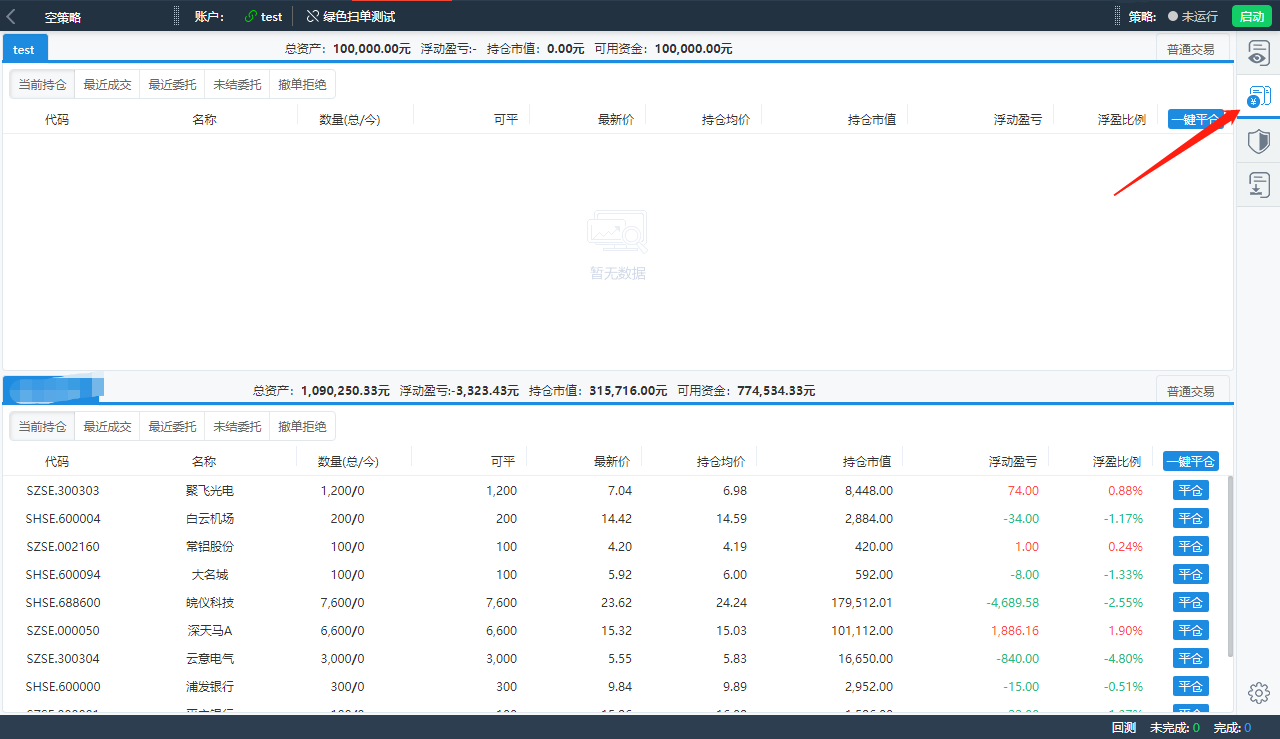Click percentage -4.80% for 云意电气
This screenshot has height=739, width=1280.
(1123, 659)
